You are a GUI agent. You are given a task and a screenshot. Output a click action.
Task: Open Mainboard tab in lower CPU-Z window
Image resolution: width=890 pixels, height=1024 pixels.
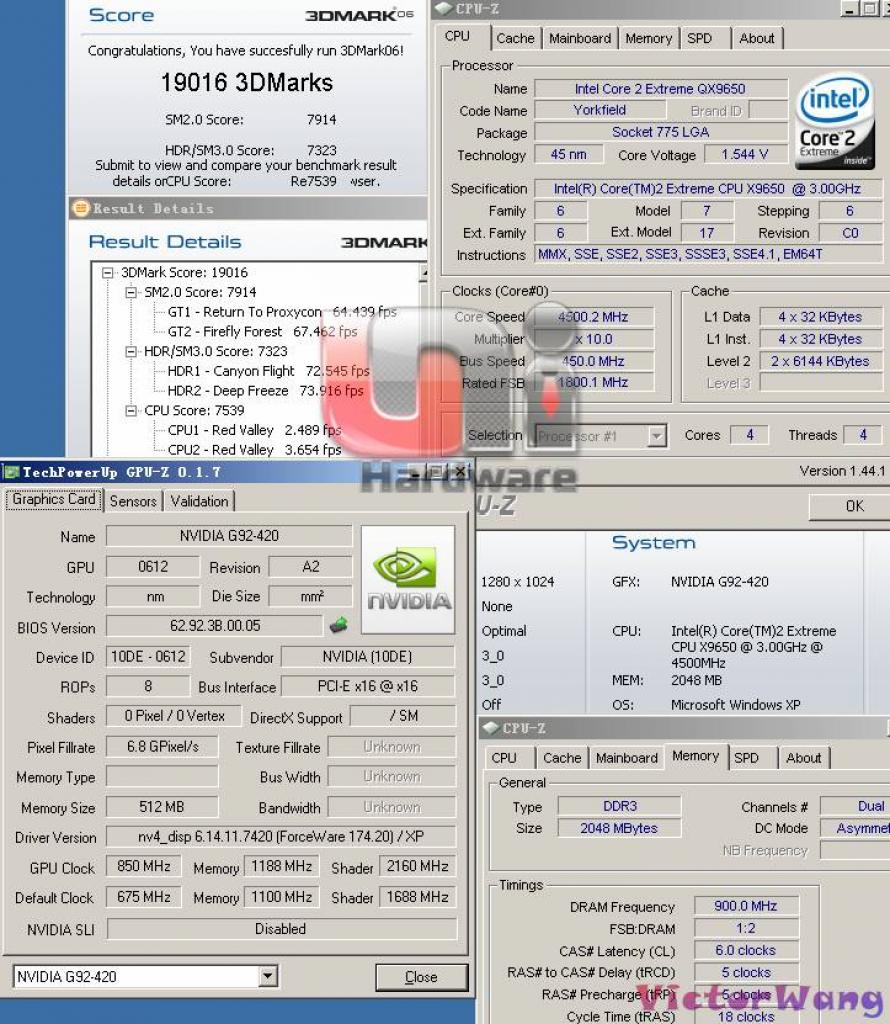627,758
